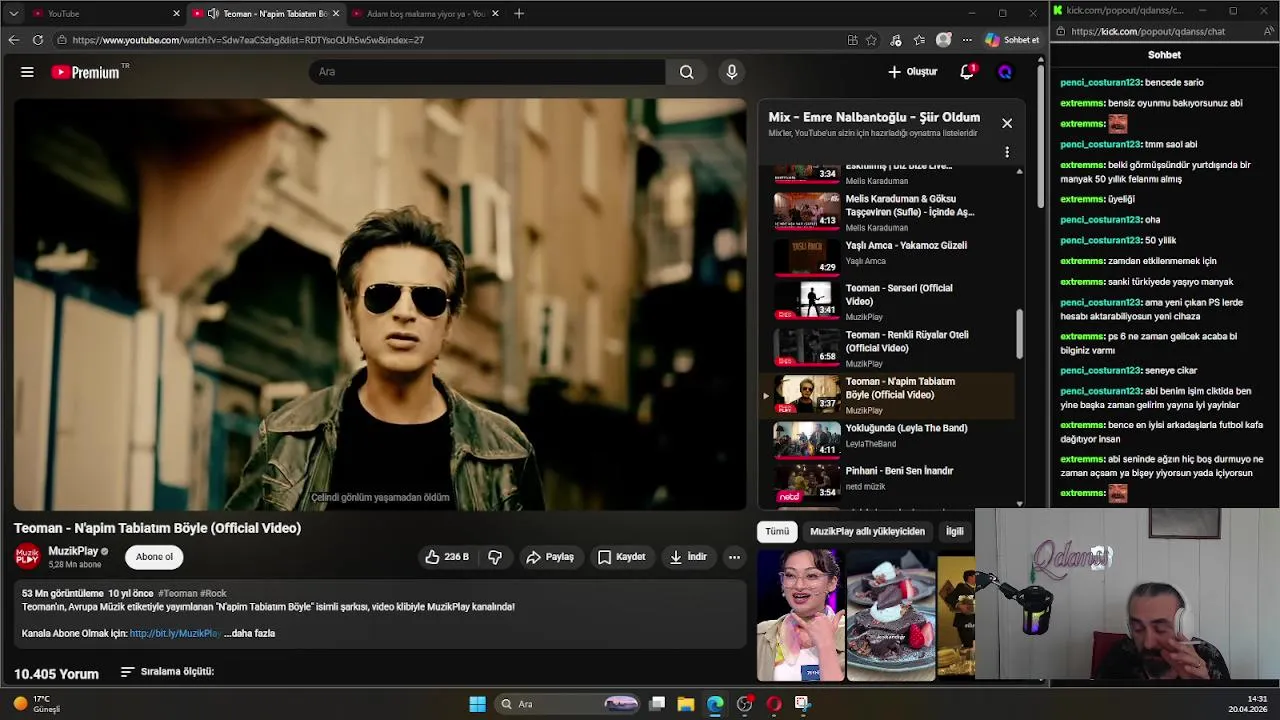Click the video player to pause

[380, 304]
